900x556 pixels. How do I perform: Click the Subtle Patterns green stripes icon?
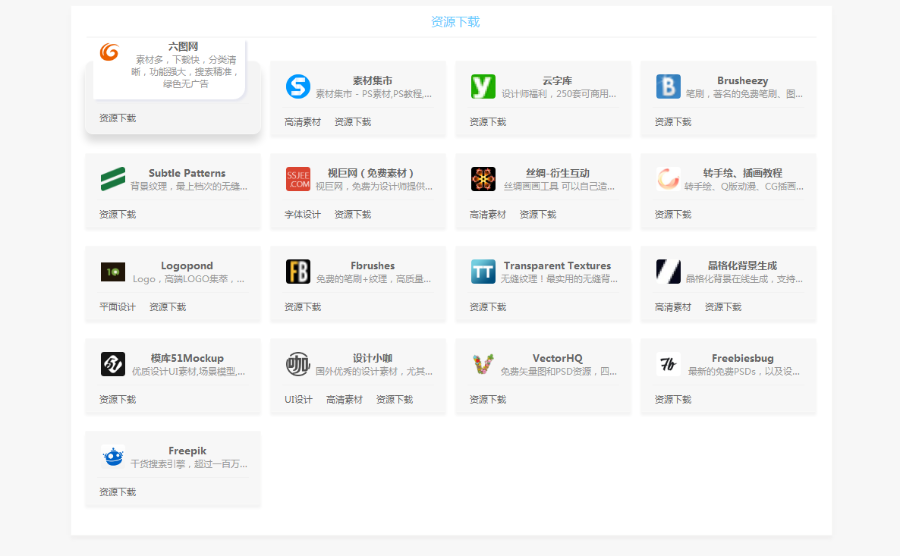[x=113, y=179]
